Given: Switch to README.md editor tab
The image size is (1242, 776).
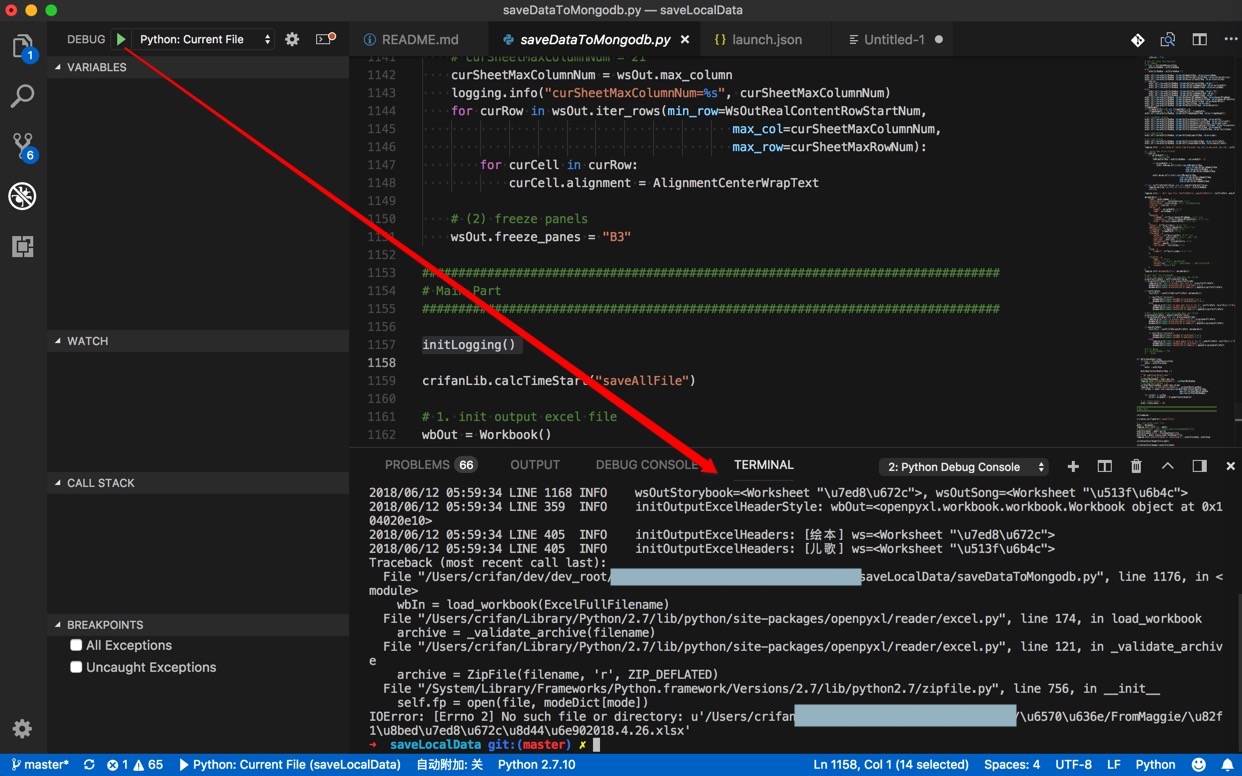Looking at the screenshot, I should point(411,40).
